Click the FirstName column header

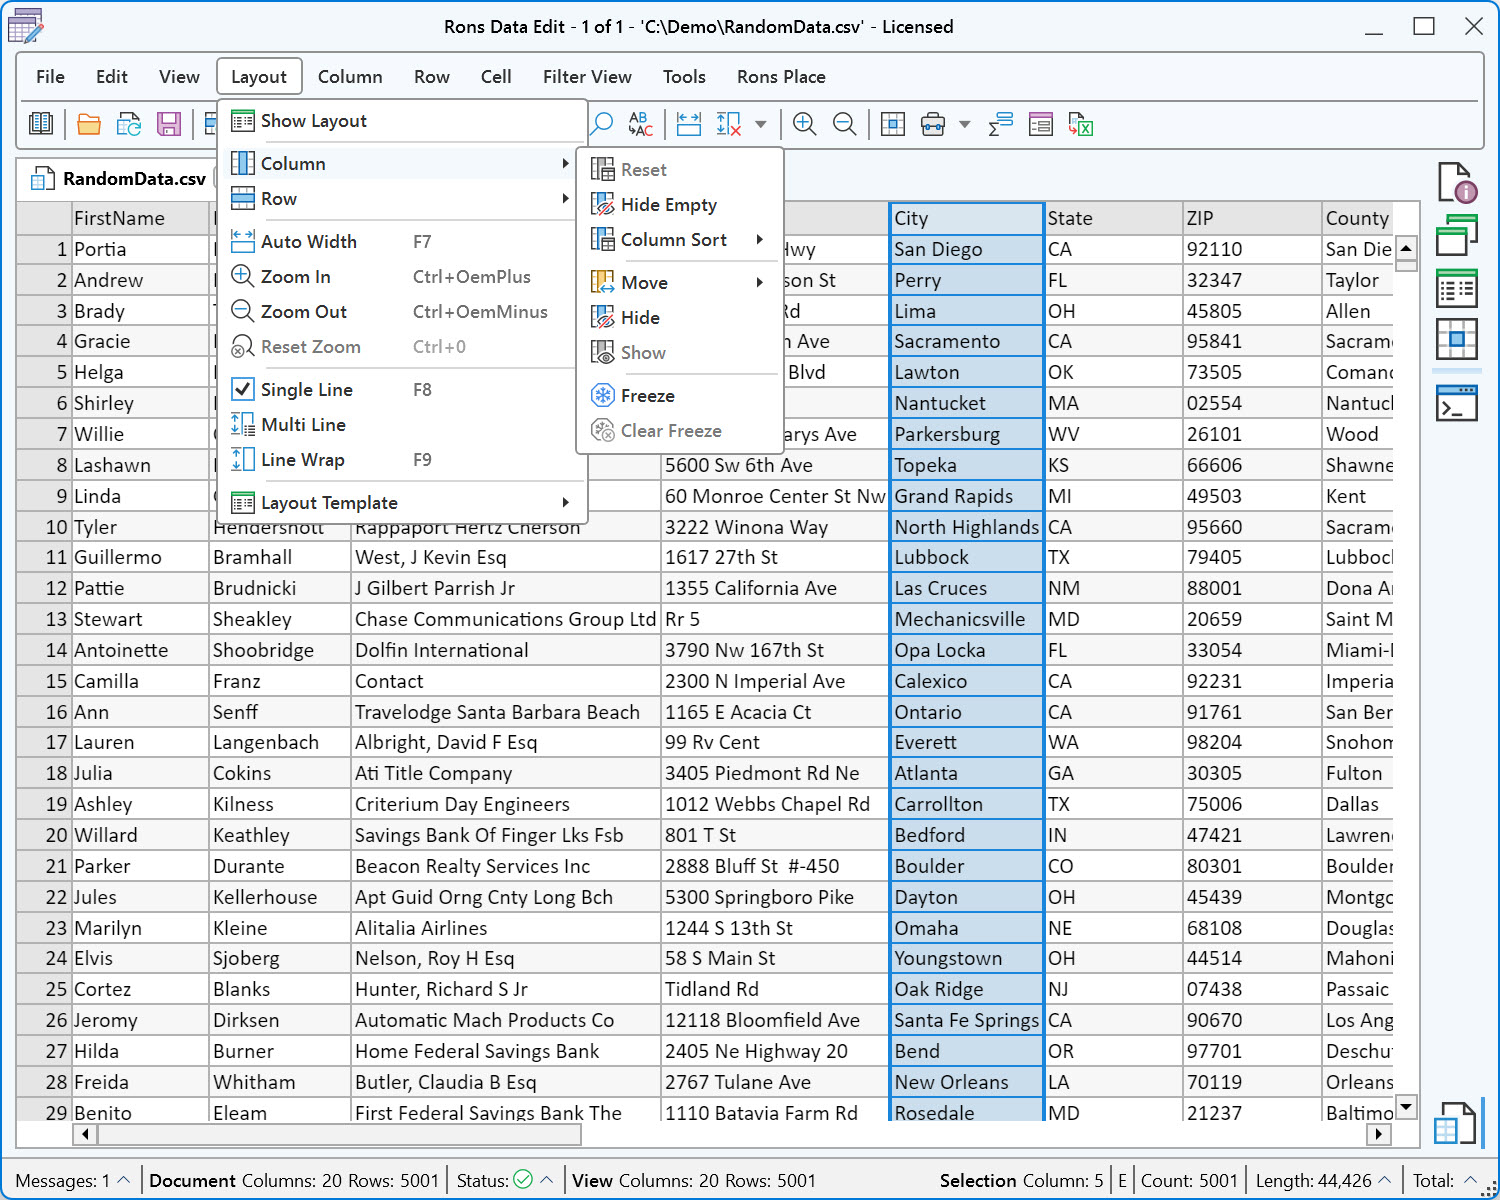140,218
